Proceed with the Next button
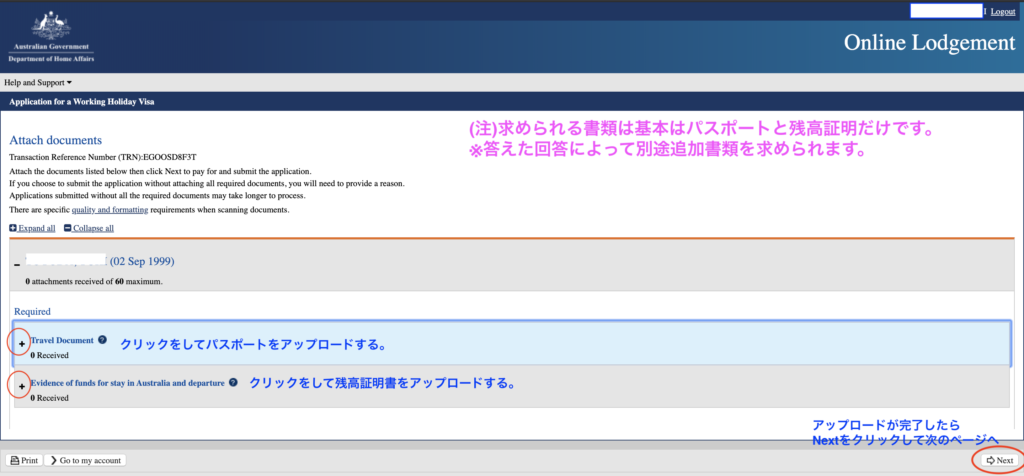 click(x=999, y=460)
